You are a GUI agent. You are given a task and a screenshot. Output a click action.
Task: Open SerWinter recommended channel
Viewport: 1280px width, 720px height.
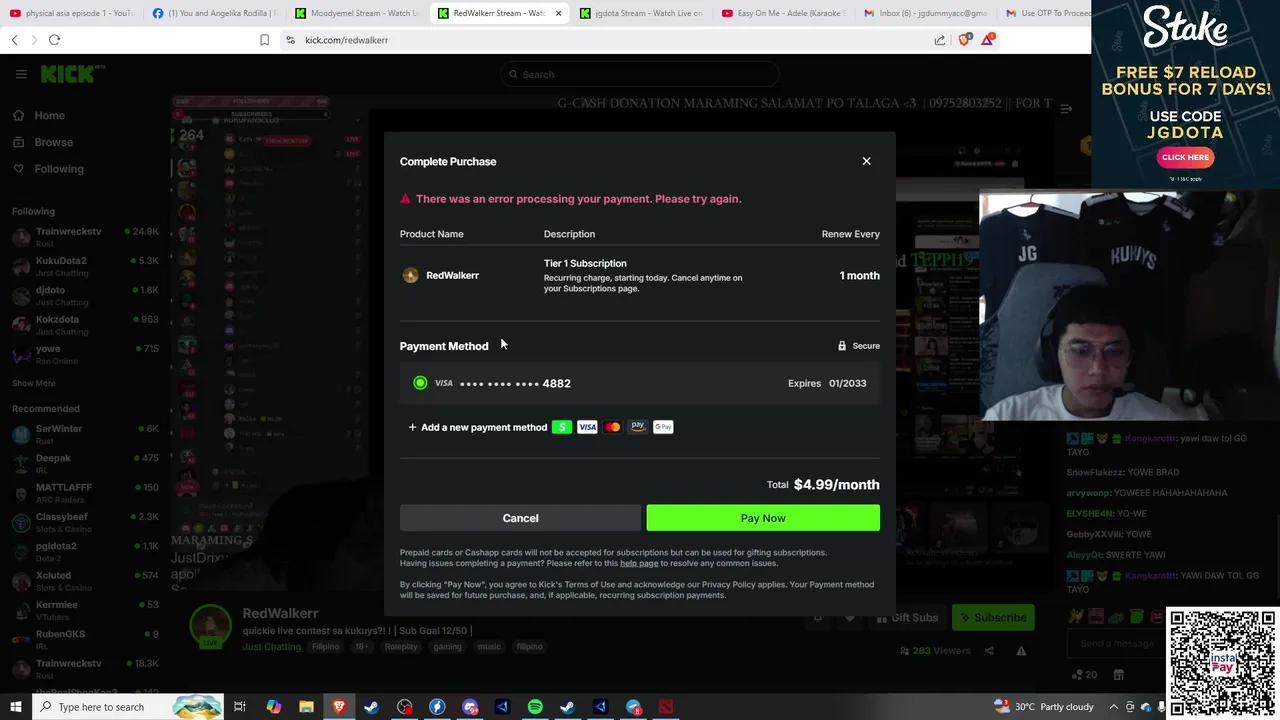point(85,434)
